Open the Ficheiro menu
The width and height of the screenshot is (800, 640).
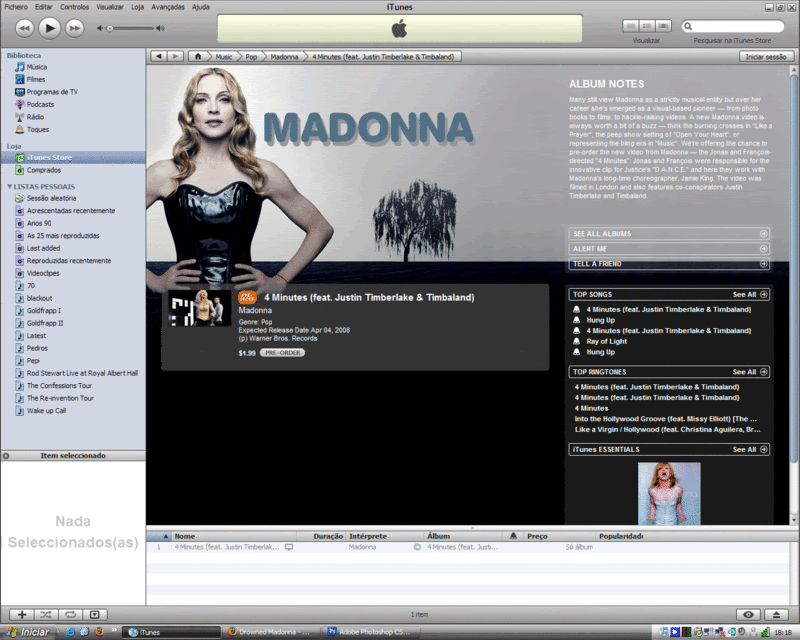tap(16, 7)
